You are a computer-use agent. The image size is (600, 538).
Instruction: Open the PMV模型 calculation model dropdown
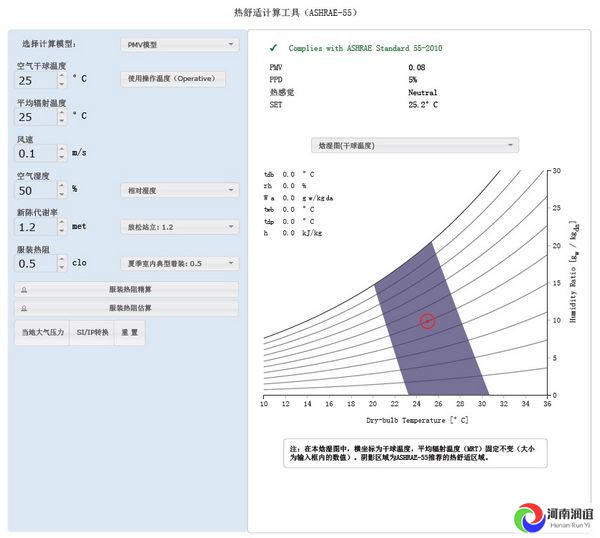(x=179, y=45)
